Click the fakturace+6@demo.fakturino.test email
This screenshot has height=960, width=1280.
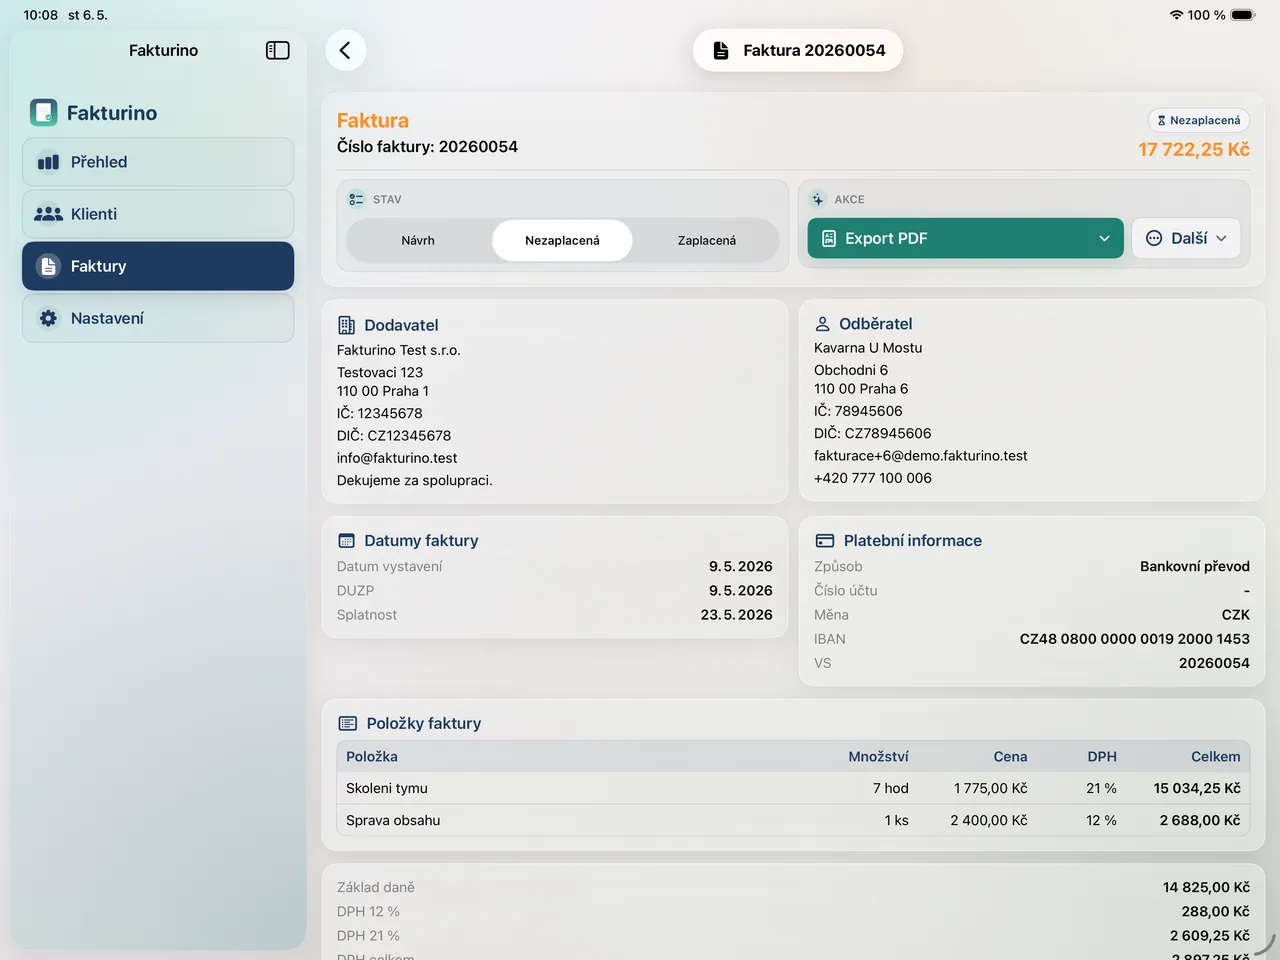pos(921,455)
